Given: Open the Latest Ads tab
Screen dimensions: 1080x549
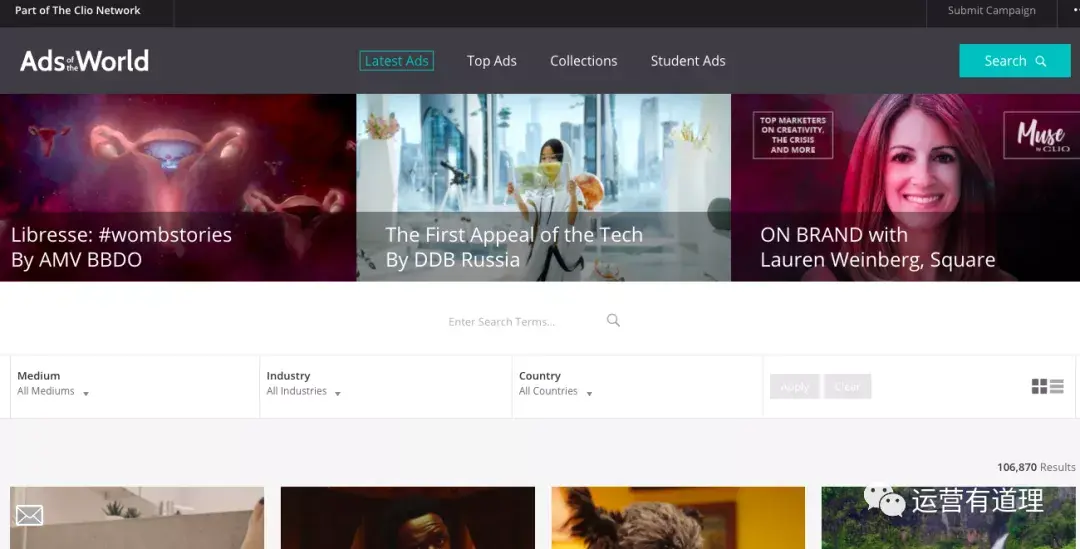Looking at the screenshot, I should click(397, 61).
